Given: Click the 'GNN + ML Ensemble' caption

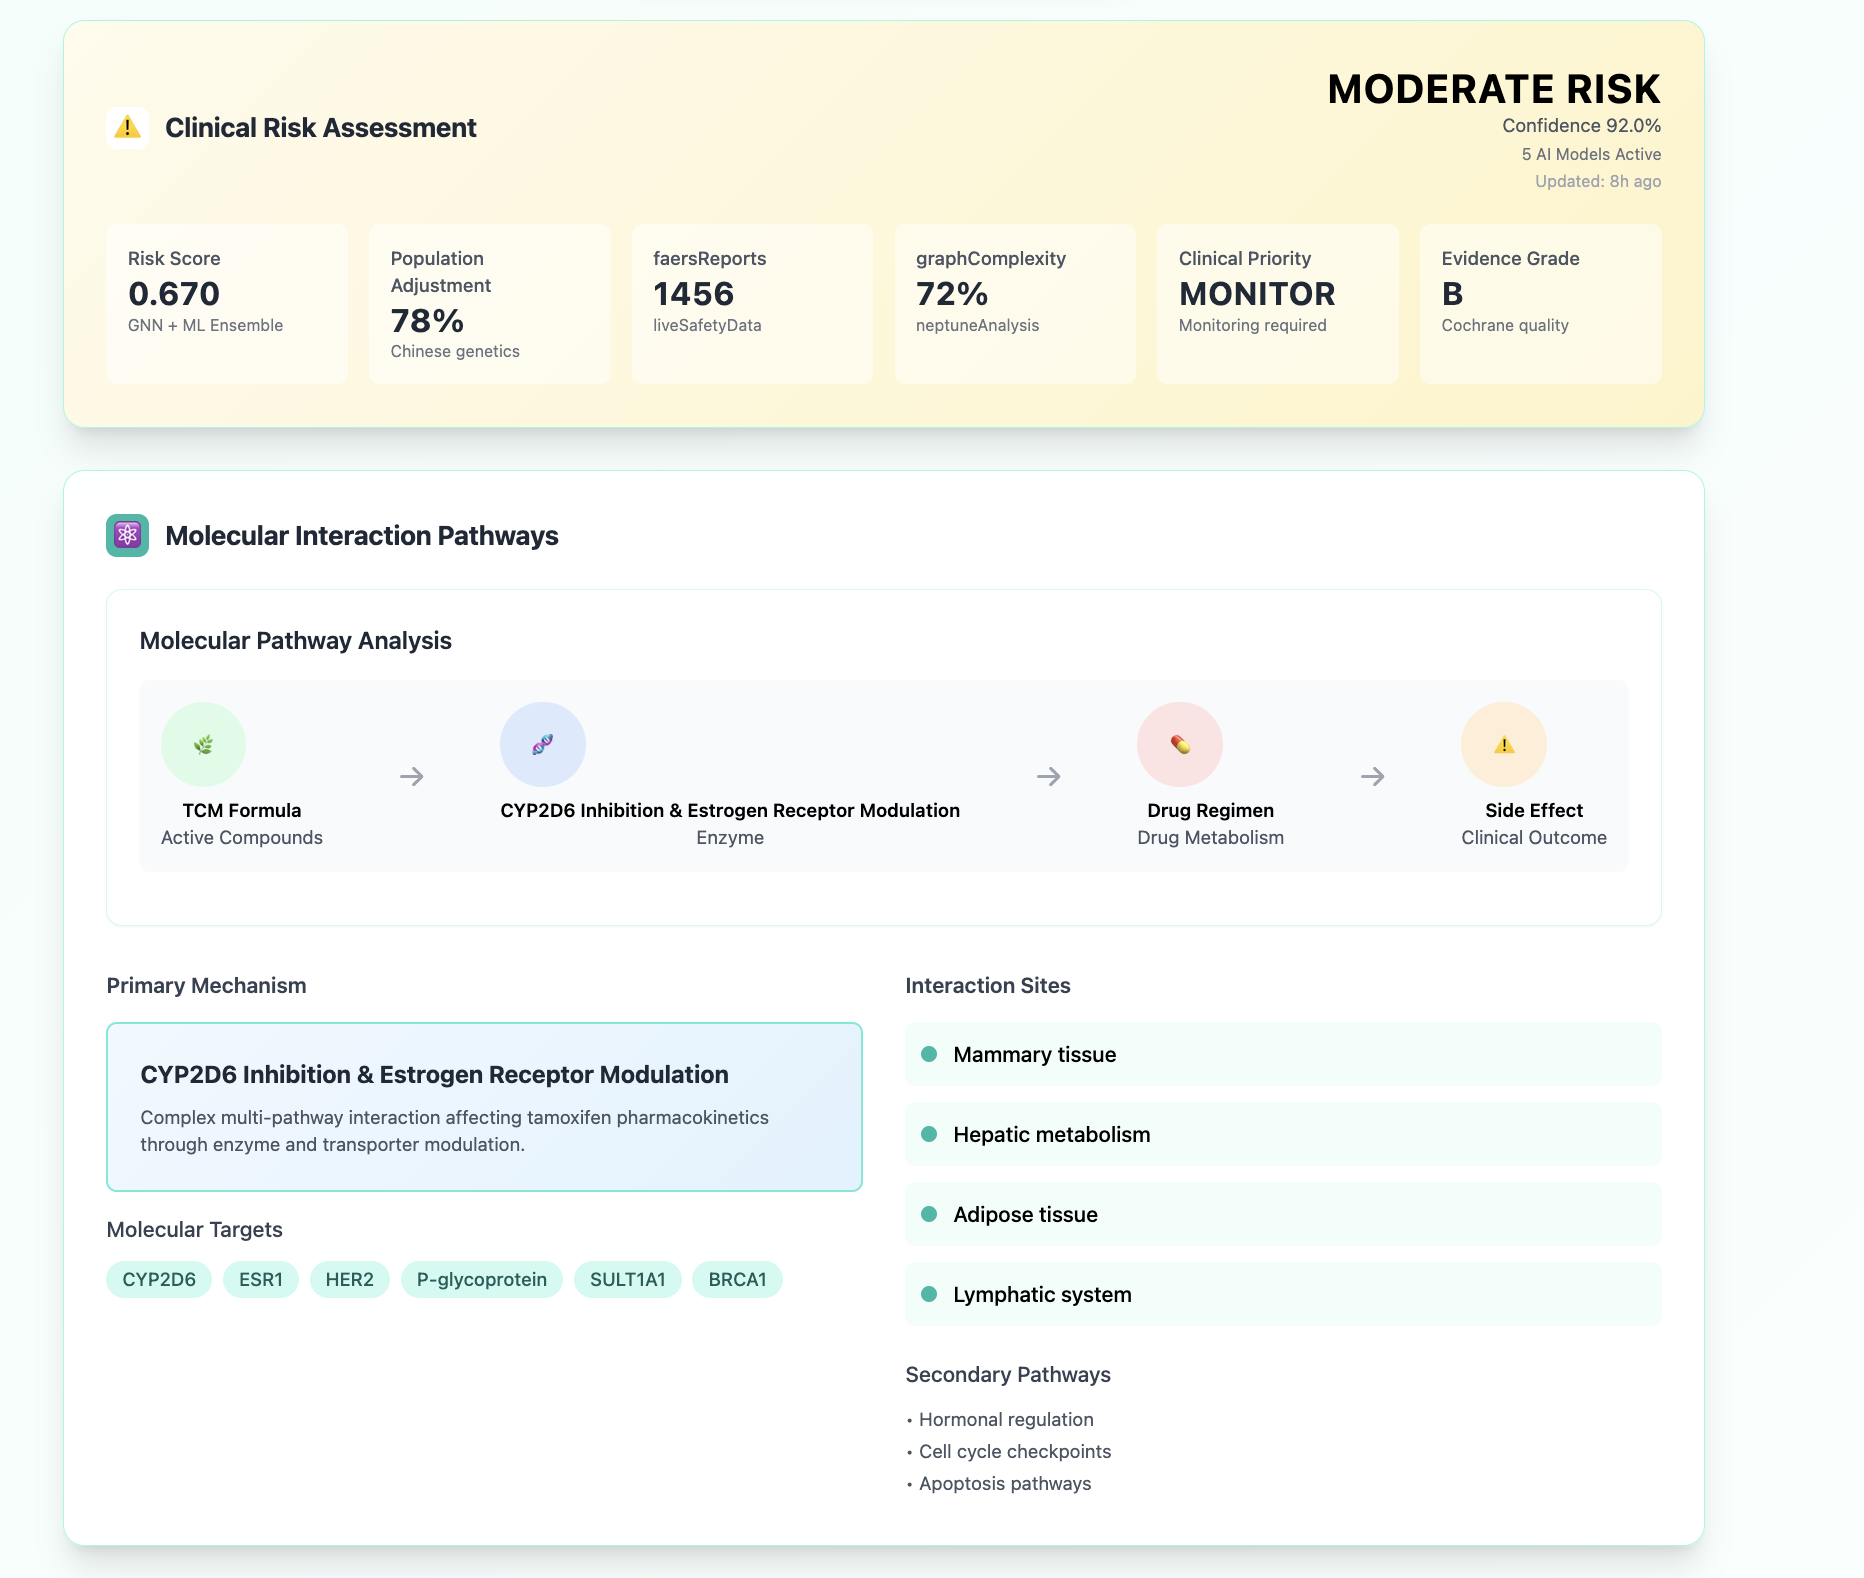Looking at the screenshot, I should pos(206,325).
